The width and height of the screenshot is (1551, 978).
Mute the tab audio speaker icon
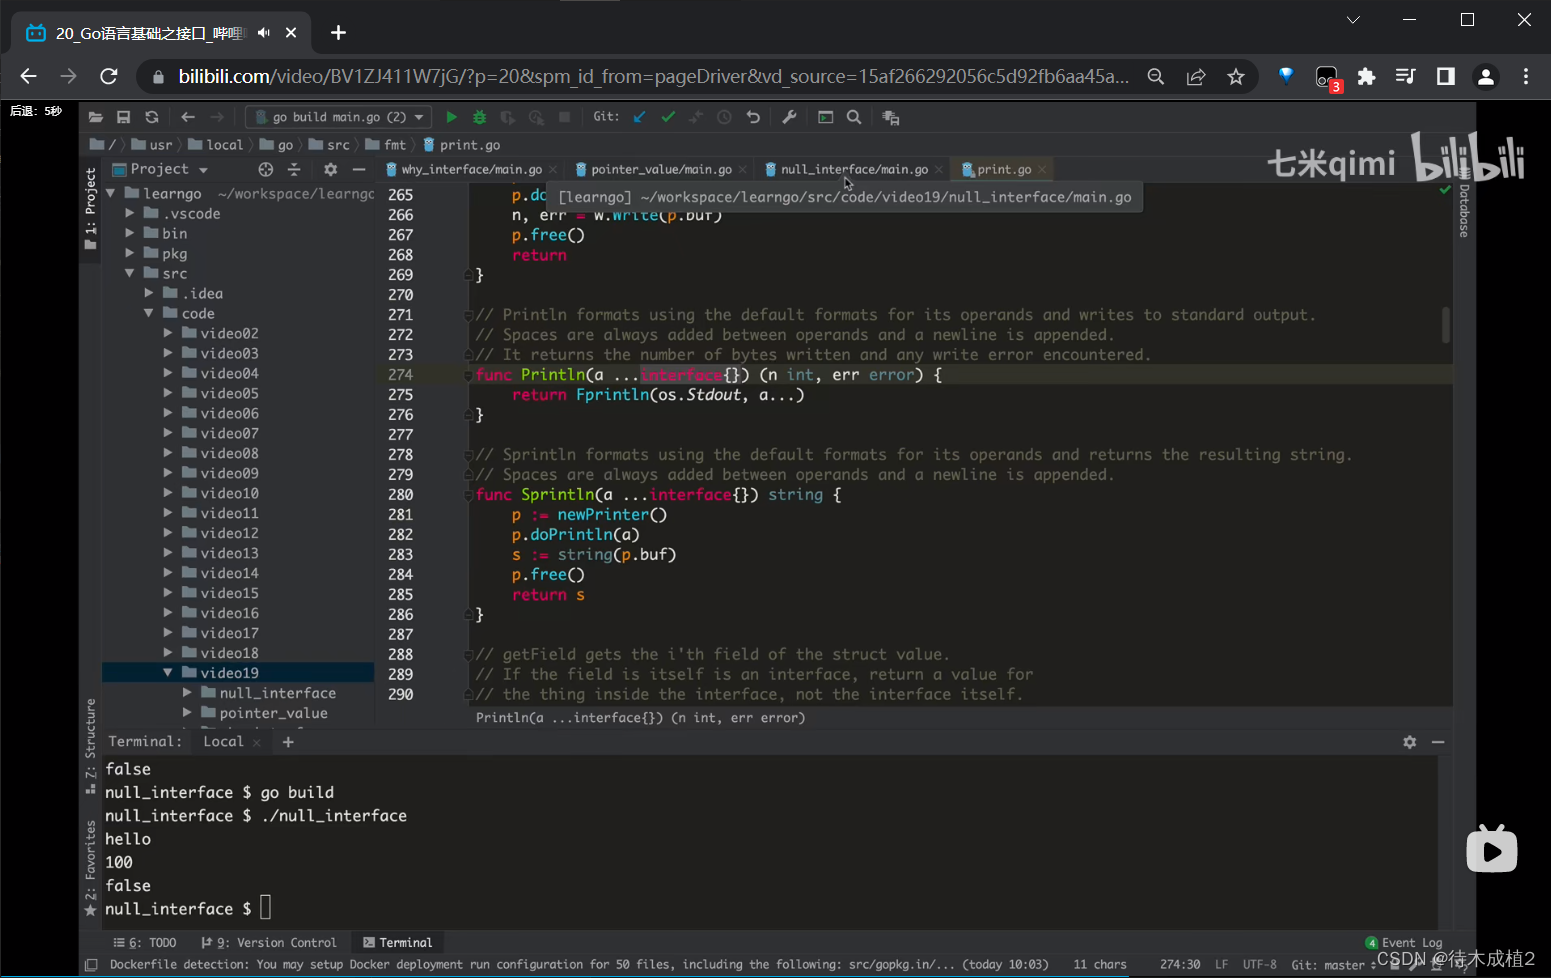[x=264, y=33]
